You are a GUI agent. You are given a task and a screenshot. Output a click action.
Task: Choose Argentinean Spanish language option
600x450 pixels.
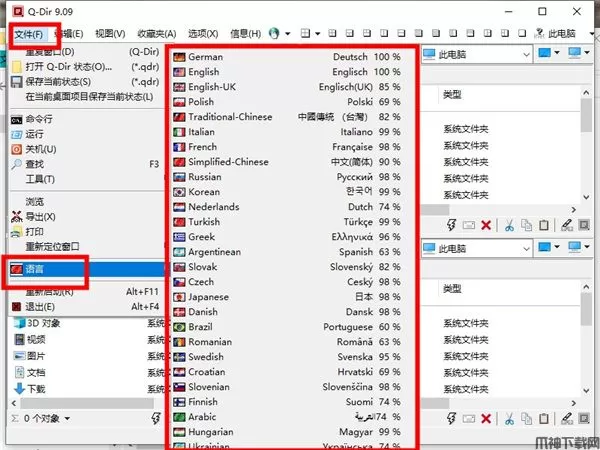tap(287, 252)
